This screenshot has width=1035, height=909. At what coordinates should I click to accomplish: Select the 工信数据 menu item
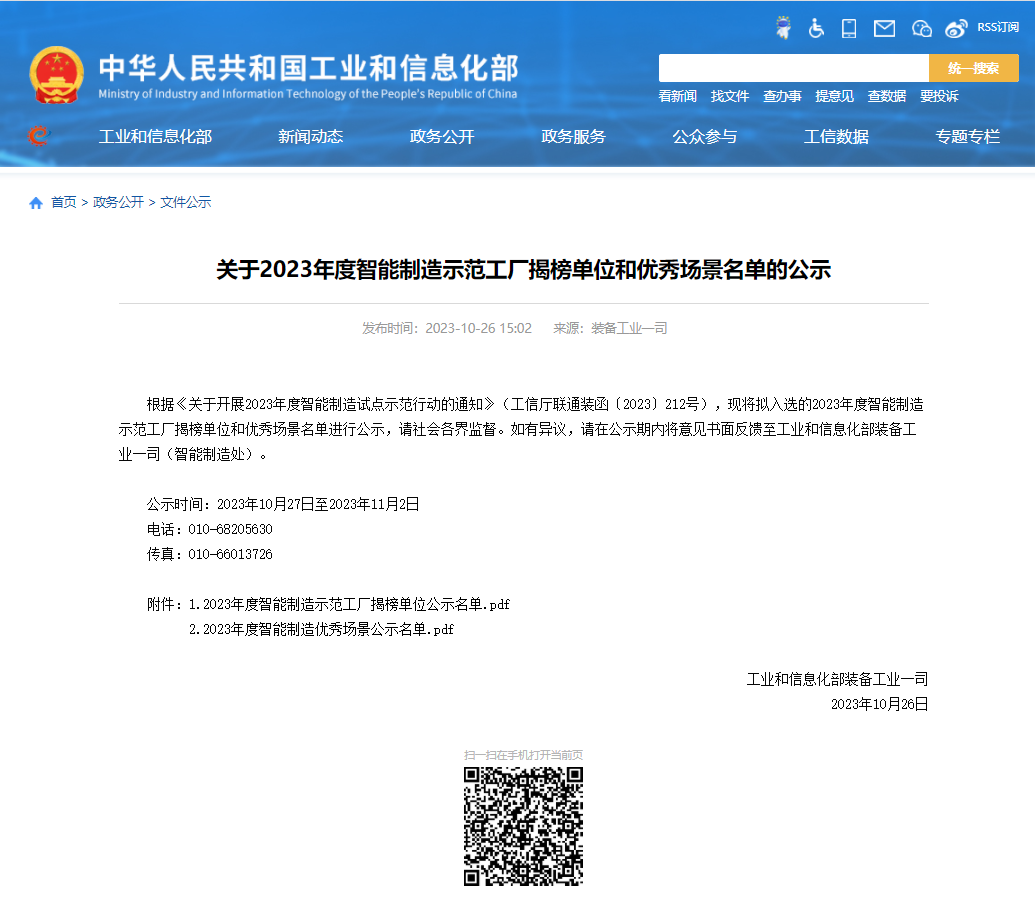click(x=835, y=137)
